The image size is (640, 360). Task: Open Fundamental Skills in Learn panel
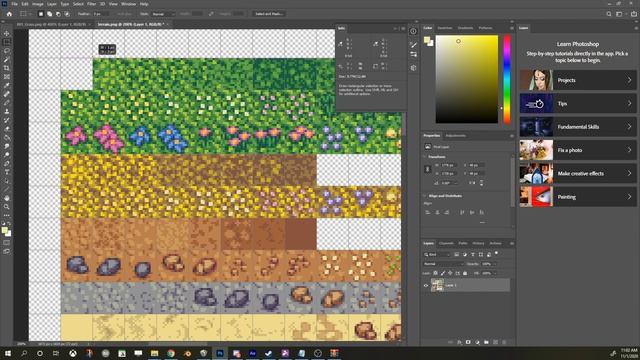(x=578, y=127)
